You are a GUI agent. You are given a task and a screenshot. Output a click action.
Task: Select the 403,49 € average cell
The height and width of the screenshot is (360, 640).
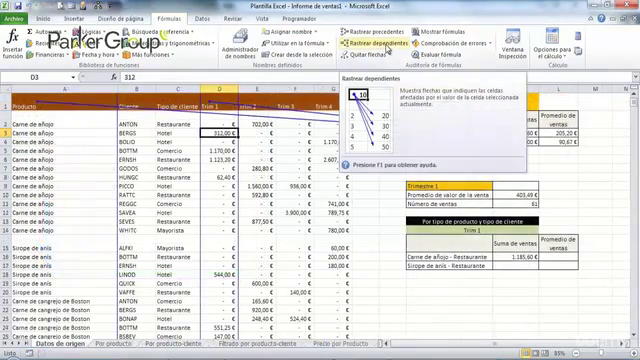coord(516,195)
